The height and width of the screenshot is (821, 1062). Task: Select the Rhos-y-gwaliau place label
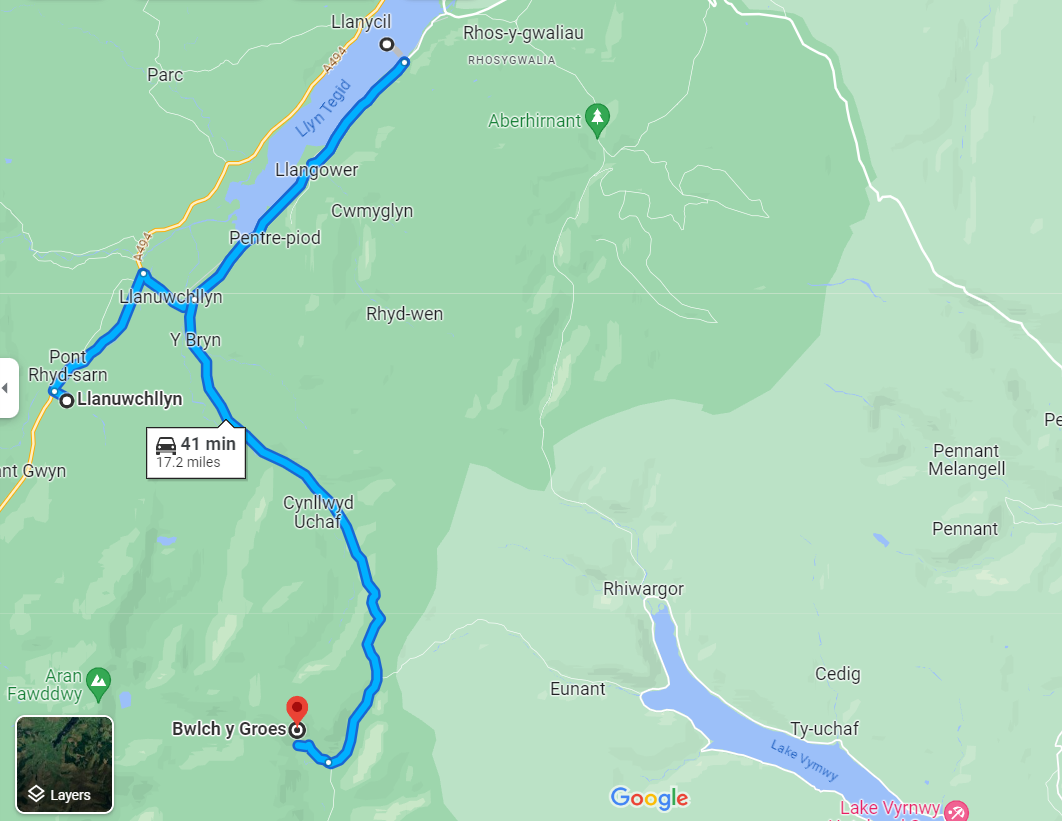[523, 33]
